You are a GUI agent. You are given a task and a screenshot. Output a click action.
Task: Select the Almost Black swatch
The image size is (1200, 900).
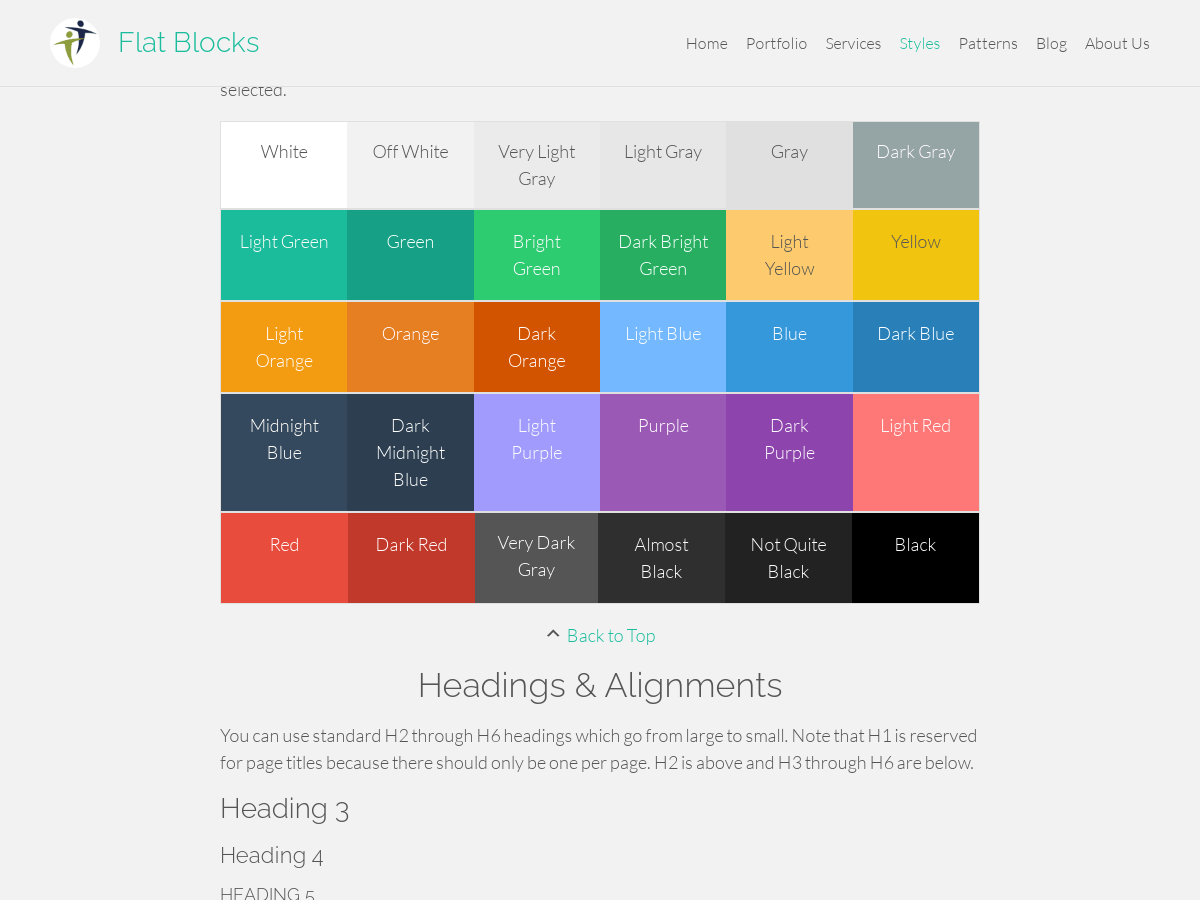(661, 558)
